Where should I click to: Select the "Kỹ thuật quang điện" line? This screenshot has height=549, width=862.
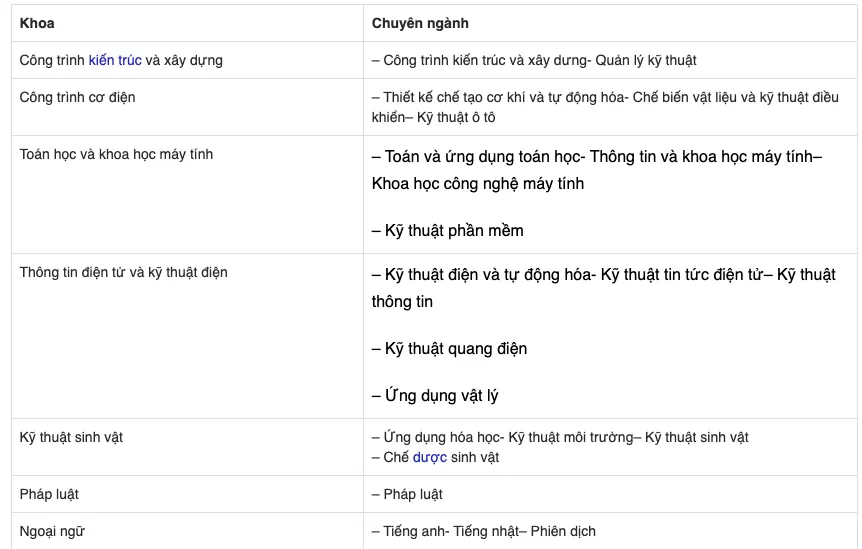[x=455, y=348]
